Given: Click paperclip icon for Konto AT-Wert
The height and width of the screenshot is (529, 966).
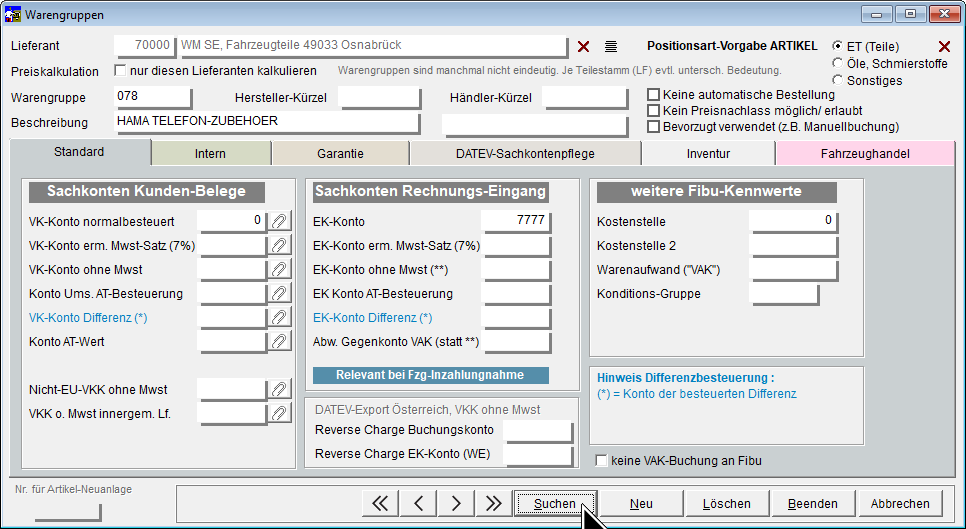Looking at the screenshot, I should (x=280, y=342).
